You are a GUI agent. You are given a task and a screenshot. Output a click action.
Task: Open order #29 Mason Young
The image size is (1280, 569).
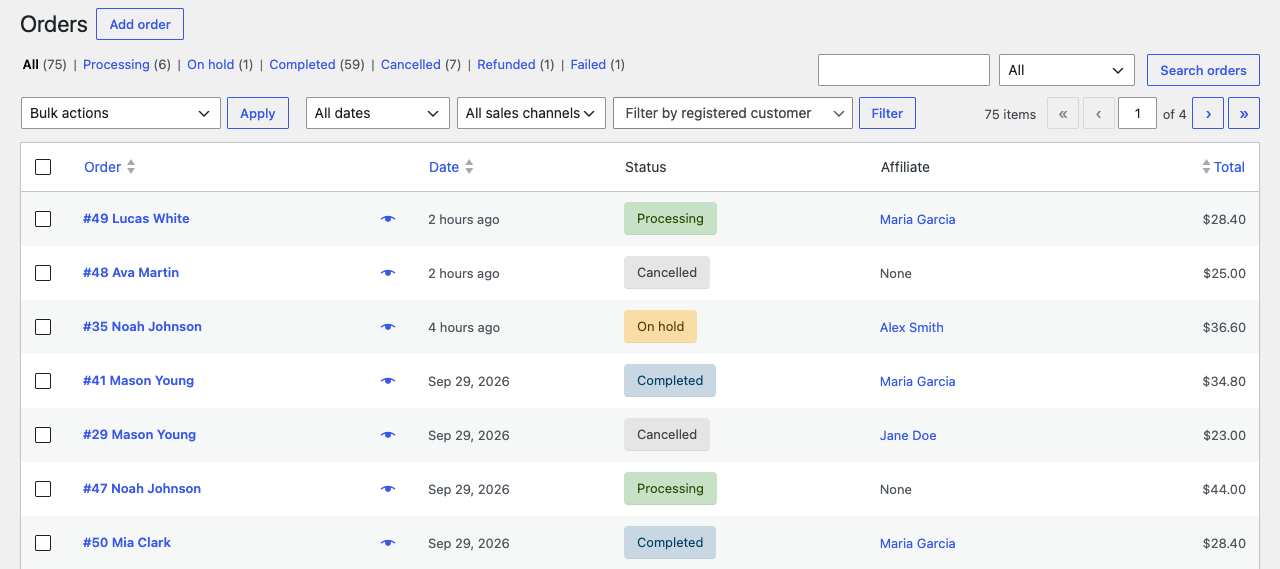pos(139,434)
